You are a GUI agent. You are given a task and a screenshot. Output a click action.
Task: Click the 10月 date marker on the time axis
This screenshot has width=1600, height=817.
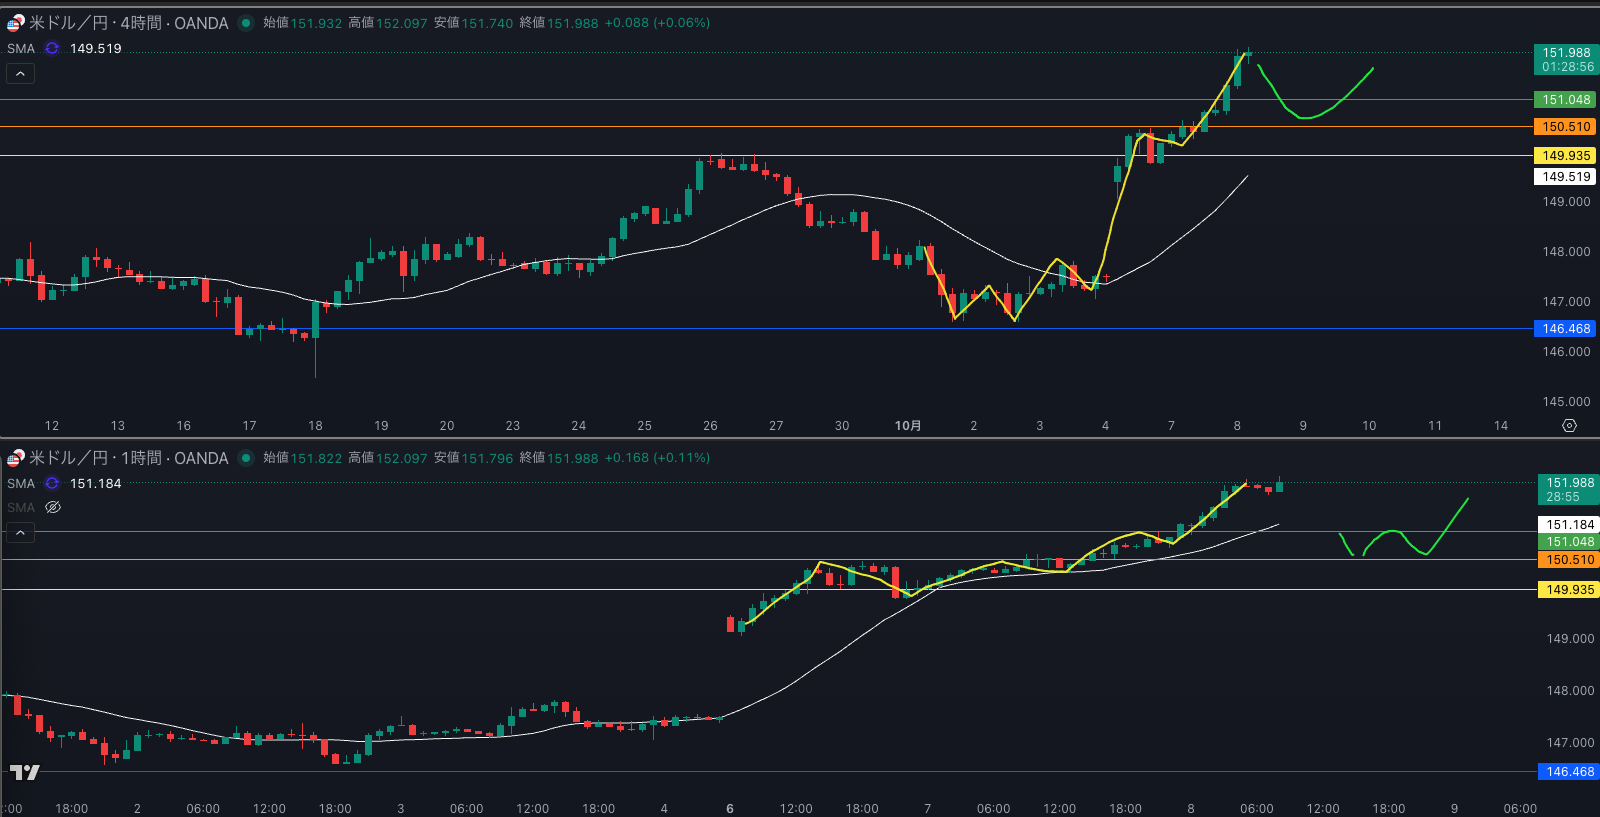coord(907,426)
